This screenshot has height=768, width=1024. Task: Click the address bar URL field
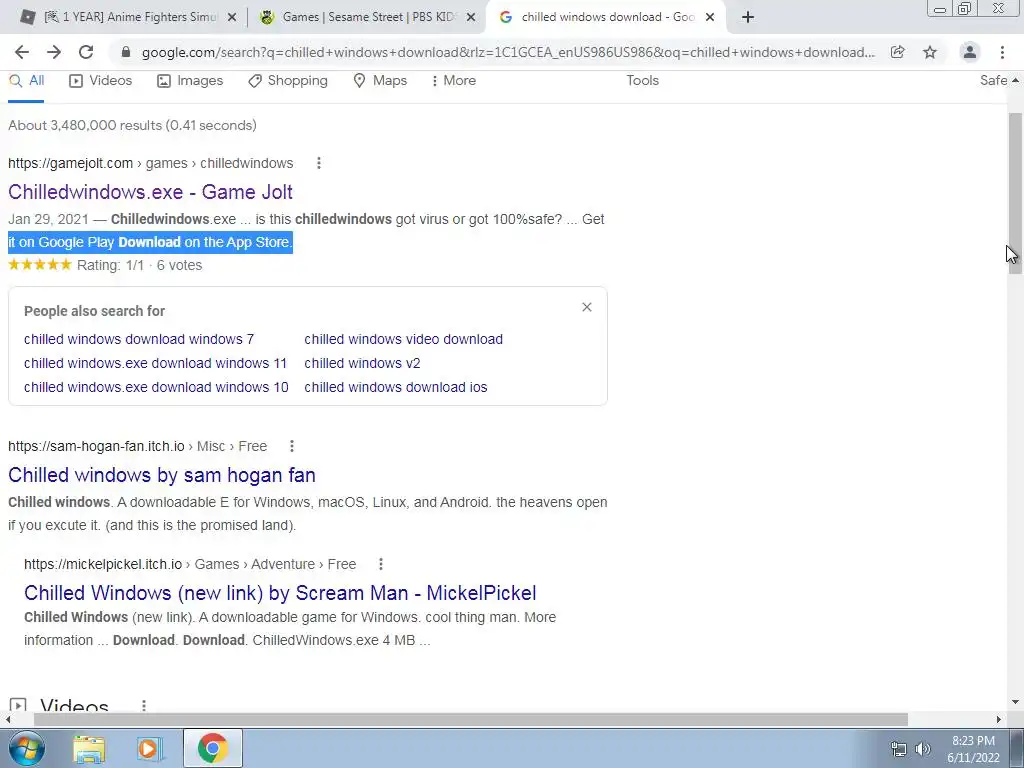point(508,52)
